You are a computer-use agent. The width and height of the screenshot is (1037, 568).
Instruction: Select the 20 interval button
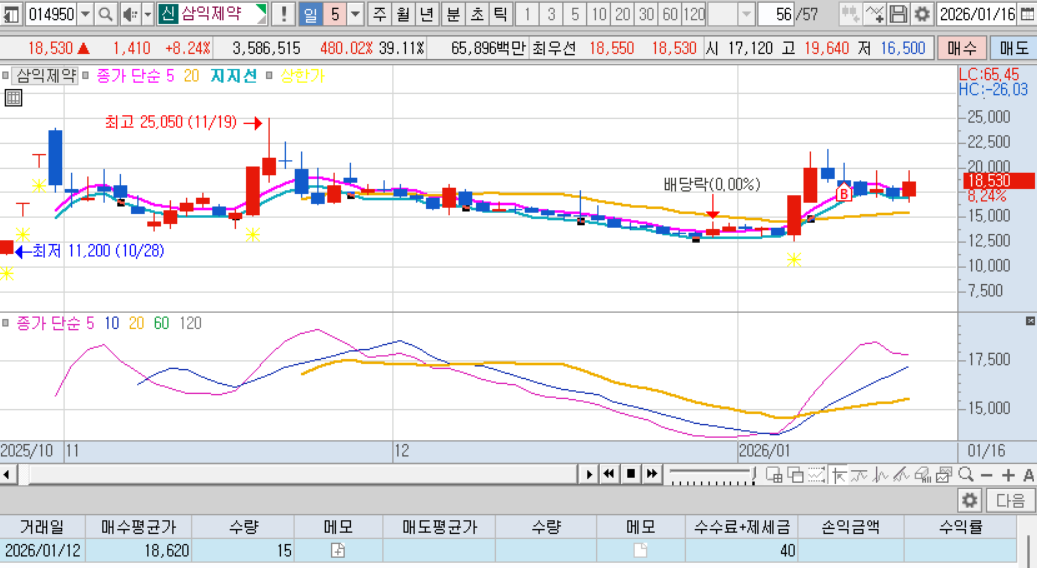tap(622, 14)
